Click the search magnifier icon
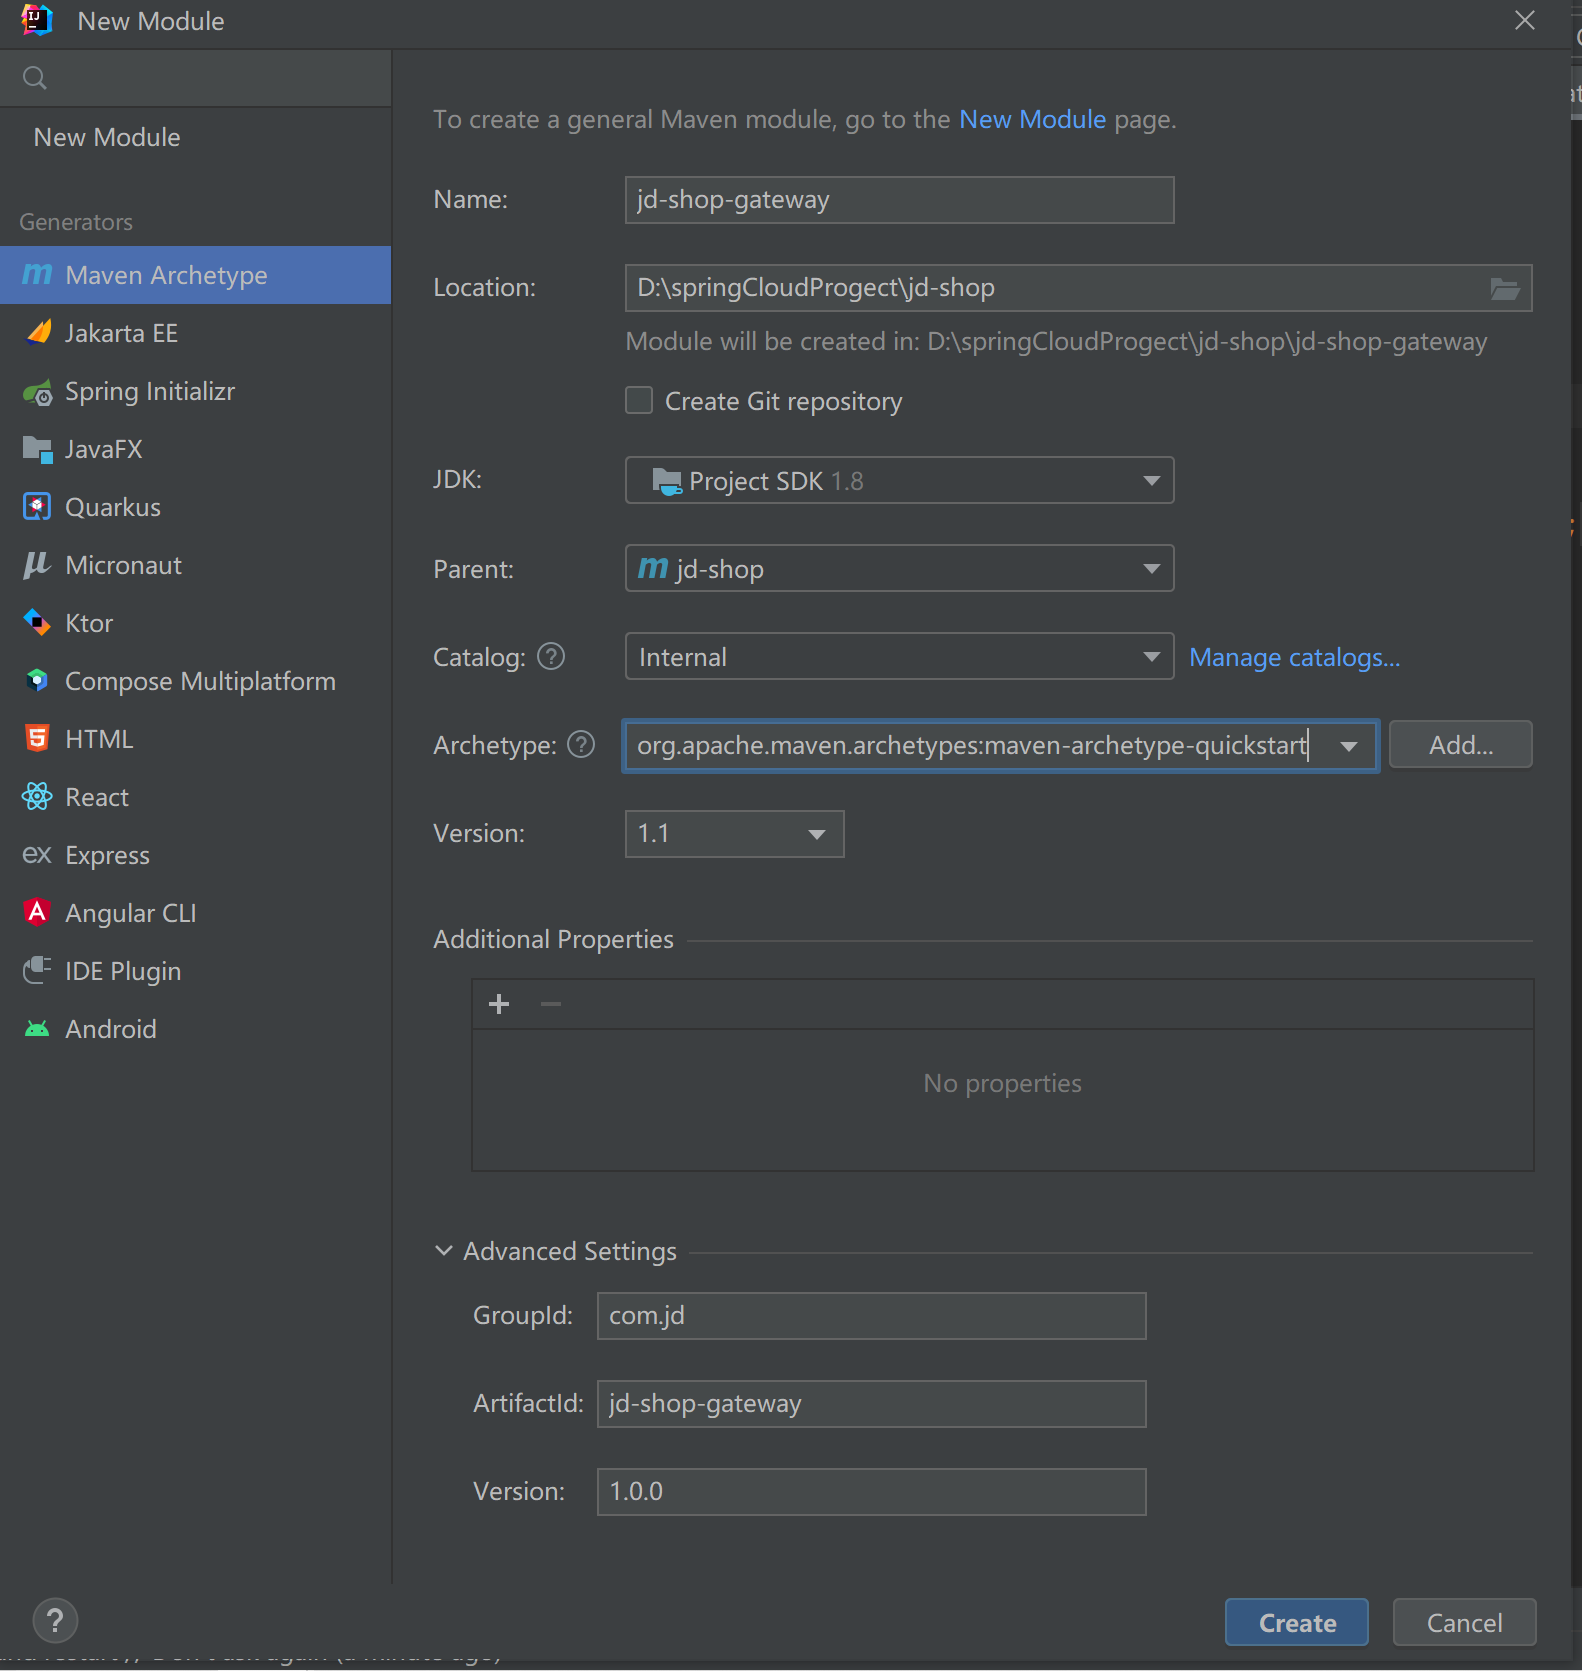 pos(35,78)
